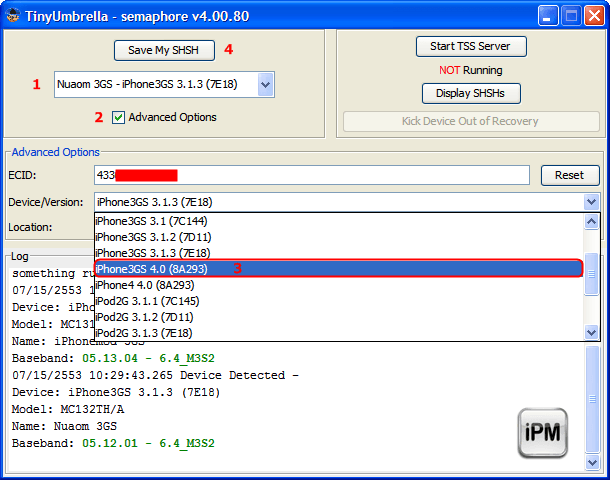The image size is (610, 480).
Task: Click the 10:29:43.265 Device Detected line
Action: (x=156, y=375)
